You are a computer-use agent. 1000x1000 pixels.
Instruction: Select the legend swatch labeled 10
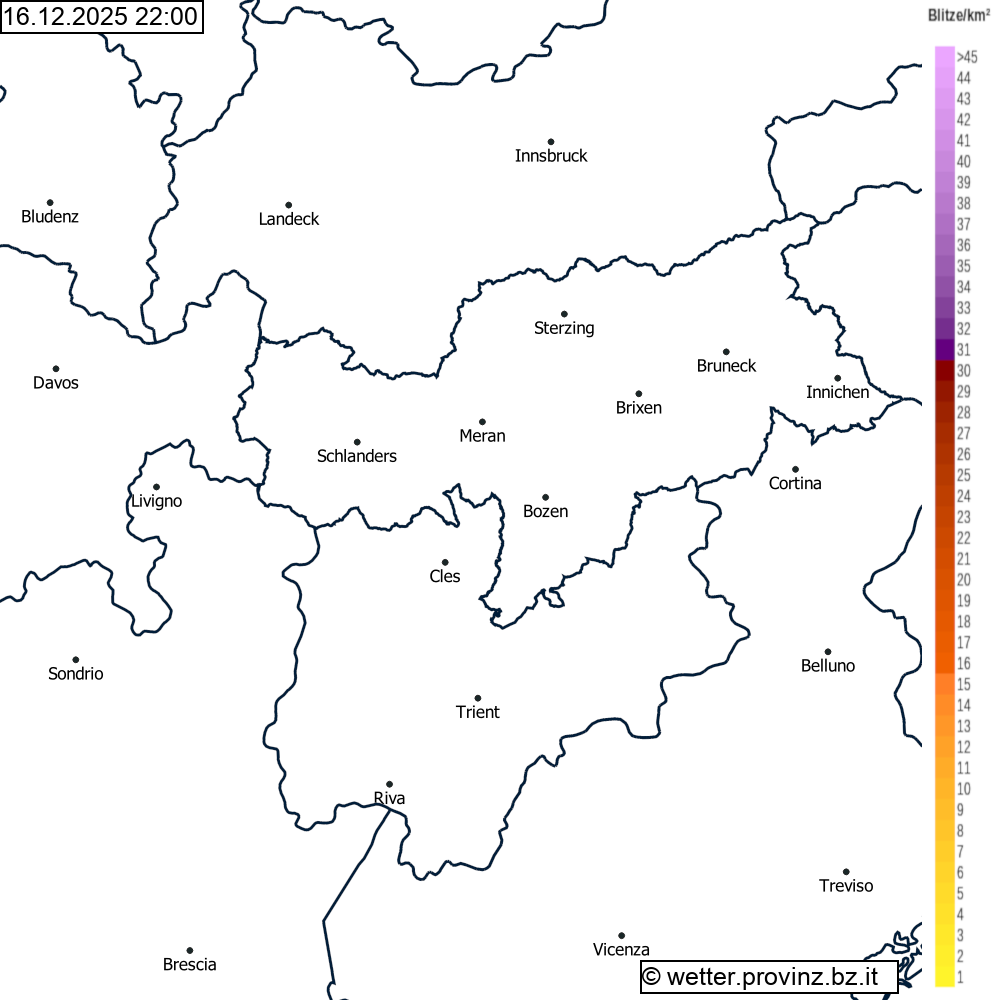944,789
